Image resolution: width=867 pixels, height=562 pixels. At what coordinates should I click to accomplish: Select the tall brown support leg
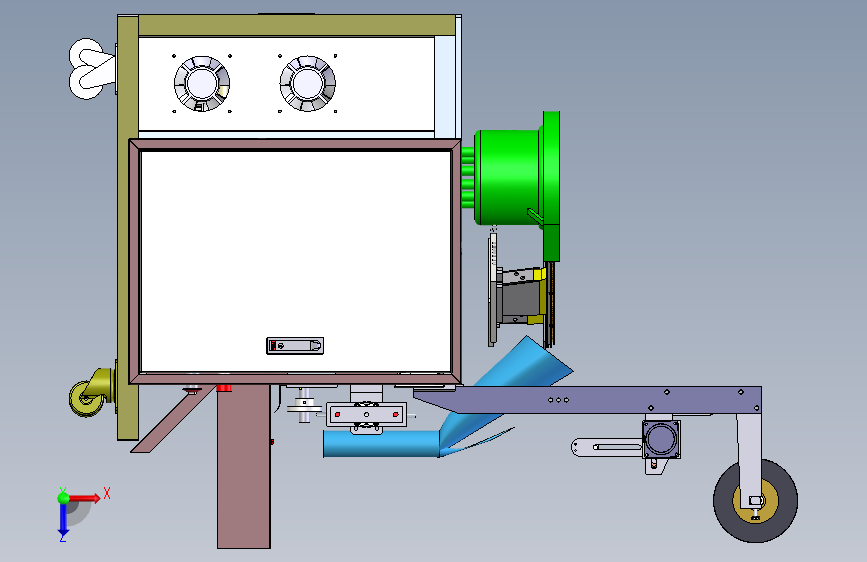click(244, 466)
